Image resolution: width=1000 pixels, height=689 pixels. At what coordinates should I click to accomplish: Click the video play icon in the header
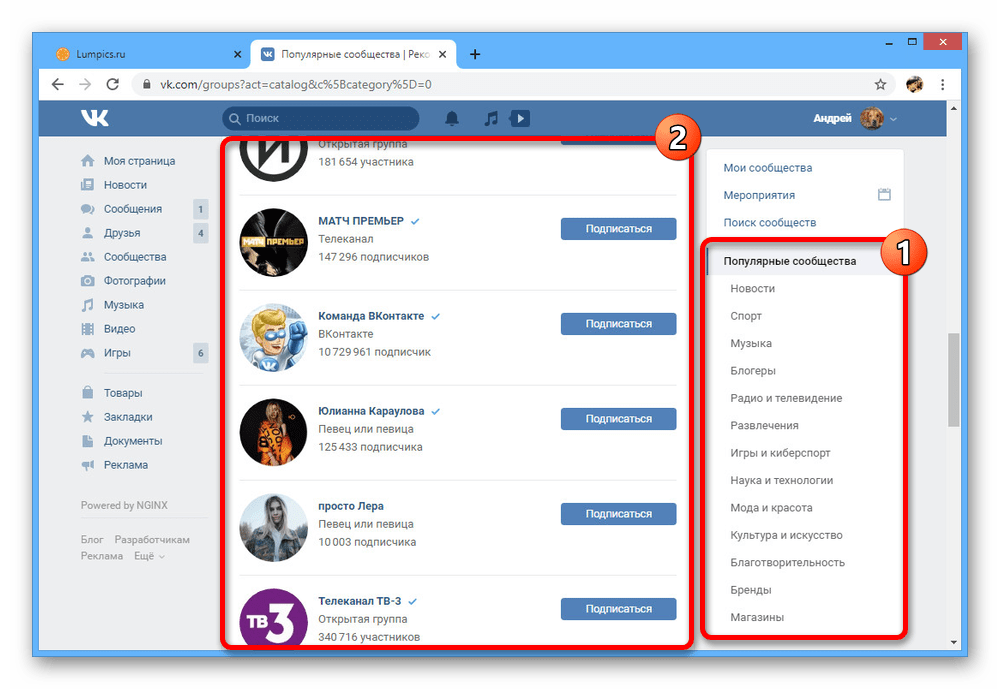(520, 118)
